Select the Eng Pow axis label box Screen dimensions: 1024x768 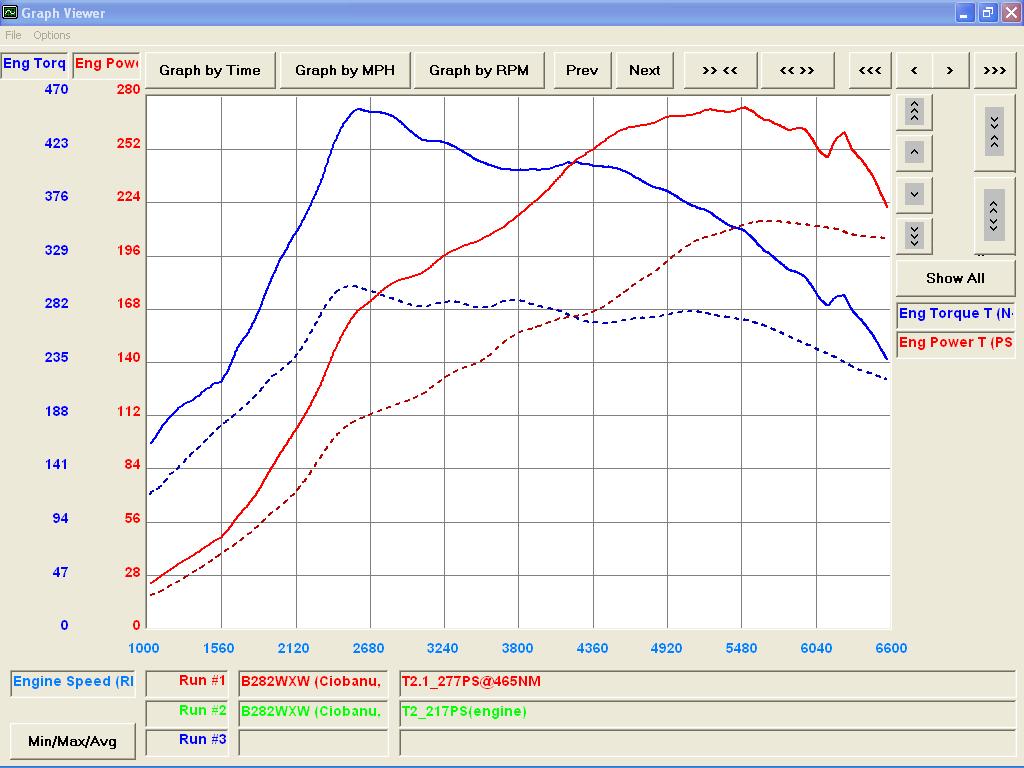point(106,64)
